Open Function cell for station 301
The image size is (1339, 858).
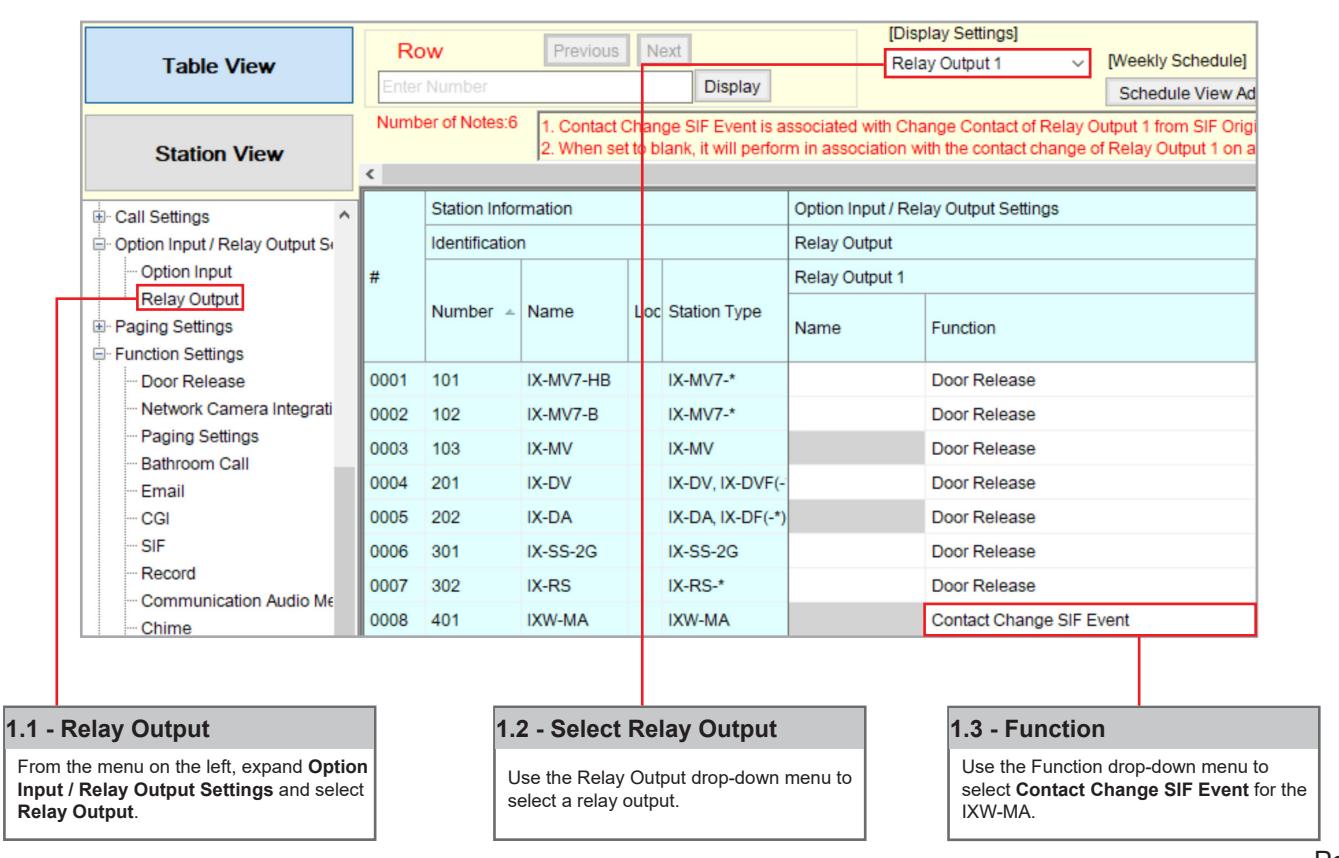(1090, 551)
